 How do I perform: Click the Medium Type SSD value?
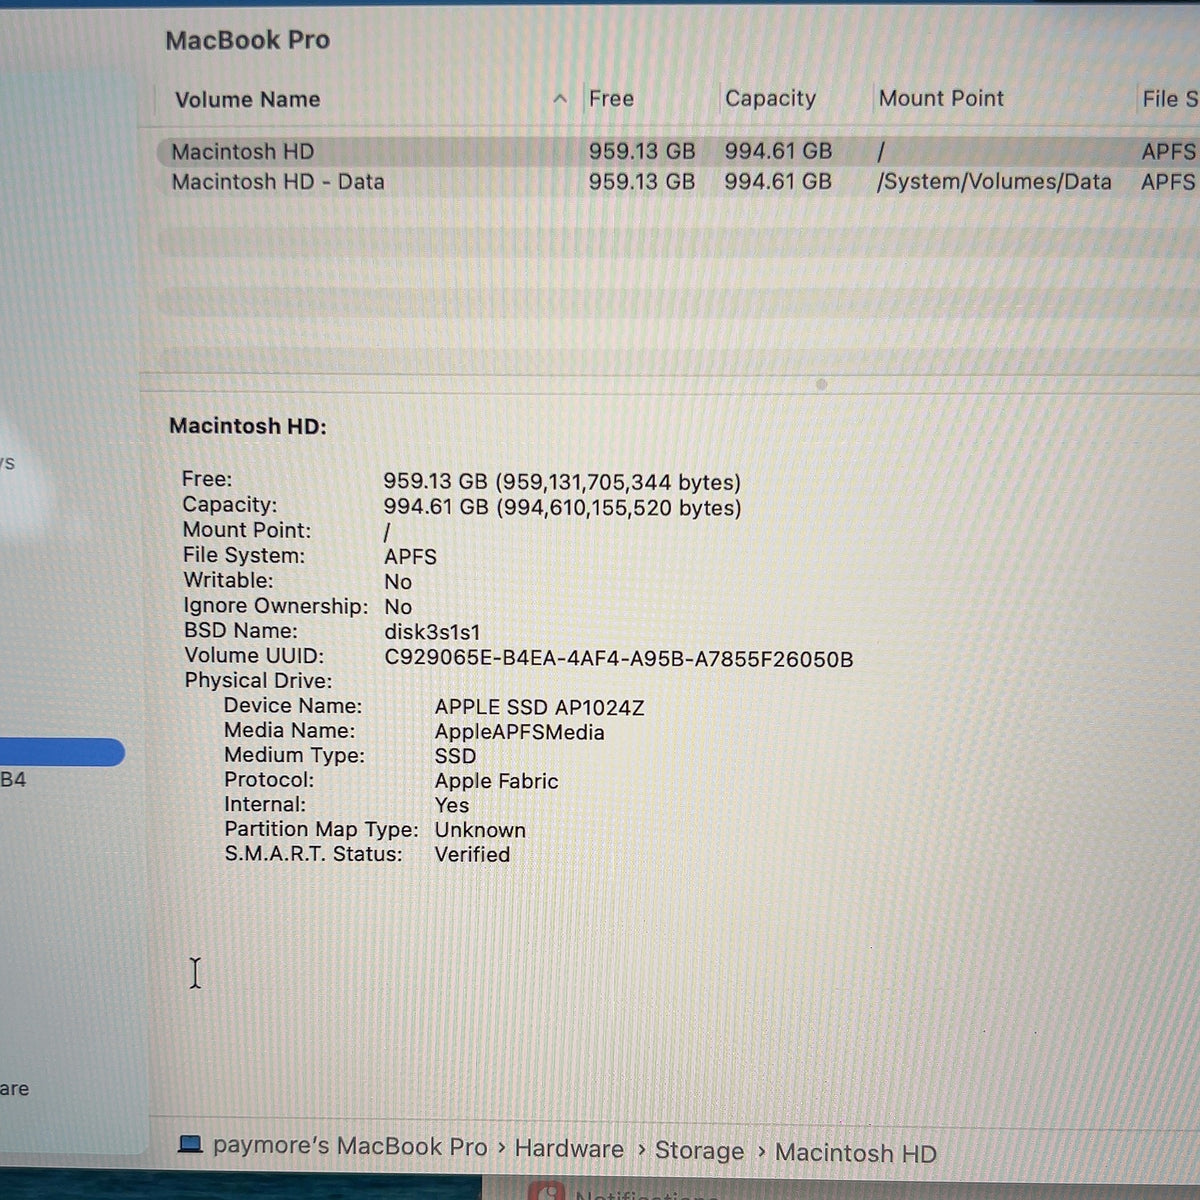click(455, 756)
